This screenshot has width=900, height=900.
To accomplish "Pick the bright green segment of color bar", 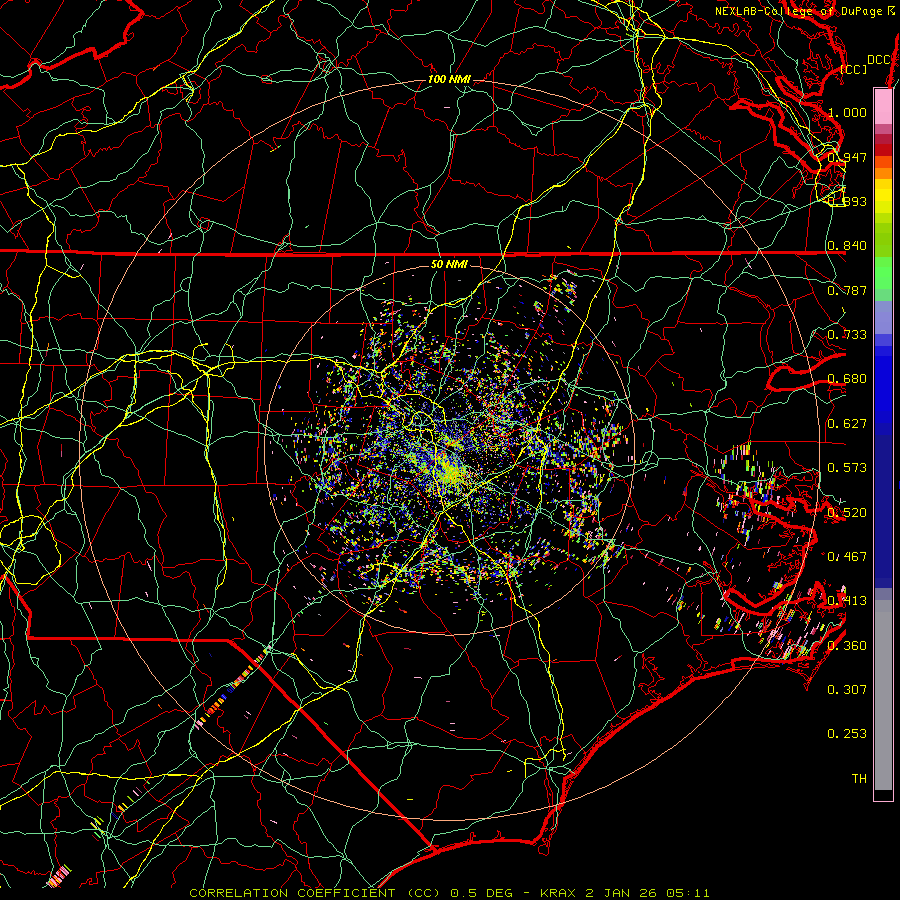I will (883, 273).
